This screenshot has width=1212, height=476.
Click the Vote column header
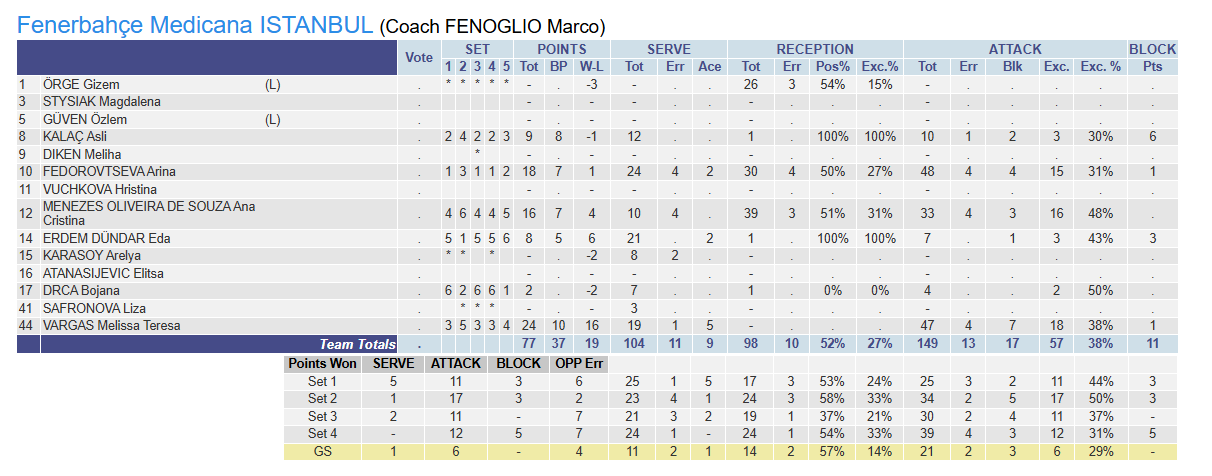point(419,57)
